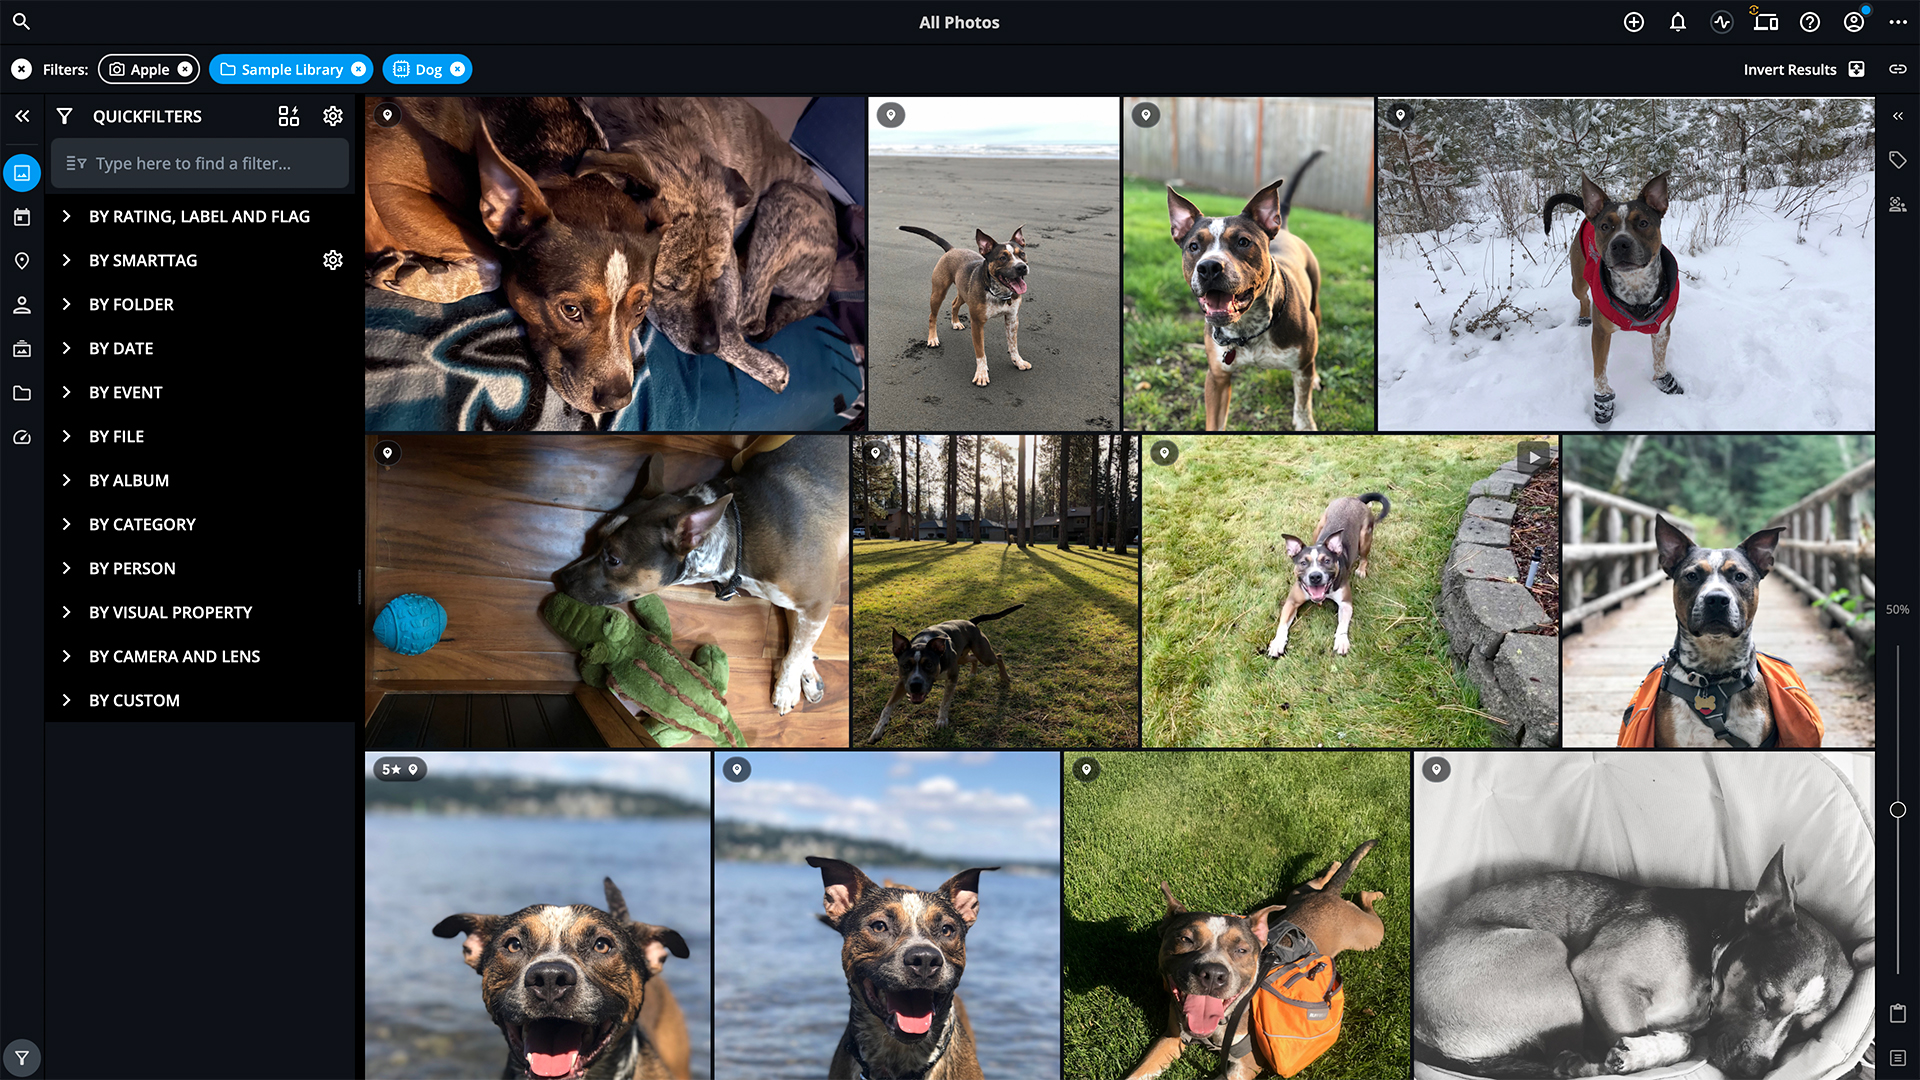The image size is (1920, 1080).
Task: Focus the 'Type here to find a filter' field
Action: (200, 163)
